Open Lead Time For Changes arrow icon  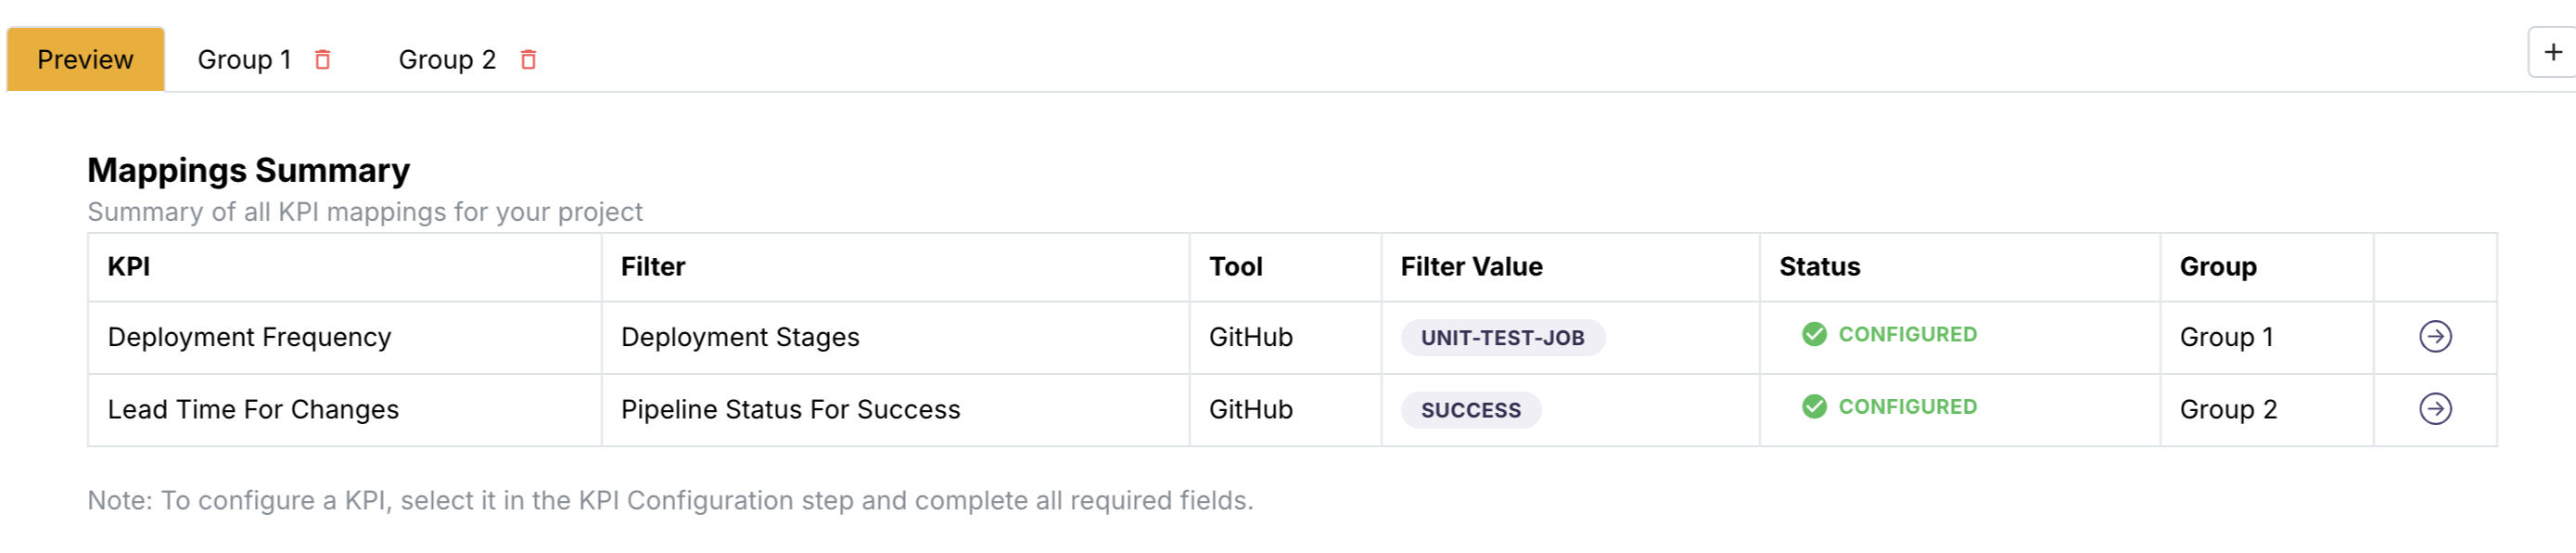[2435, 409]
